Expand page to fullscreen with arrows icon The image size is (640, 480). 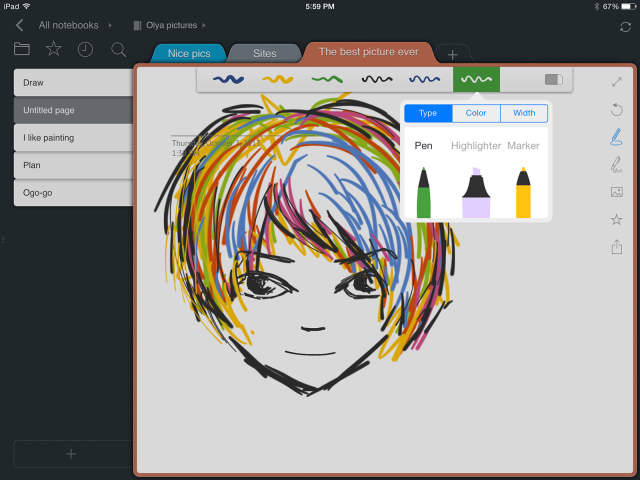(x=616, y=82)
